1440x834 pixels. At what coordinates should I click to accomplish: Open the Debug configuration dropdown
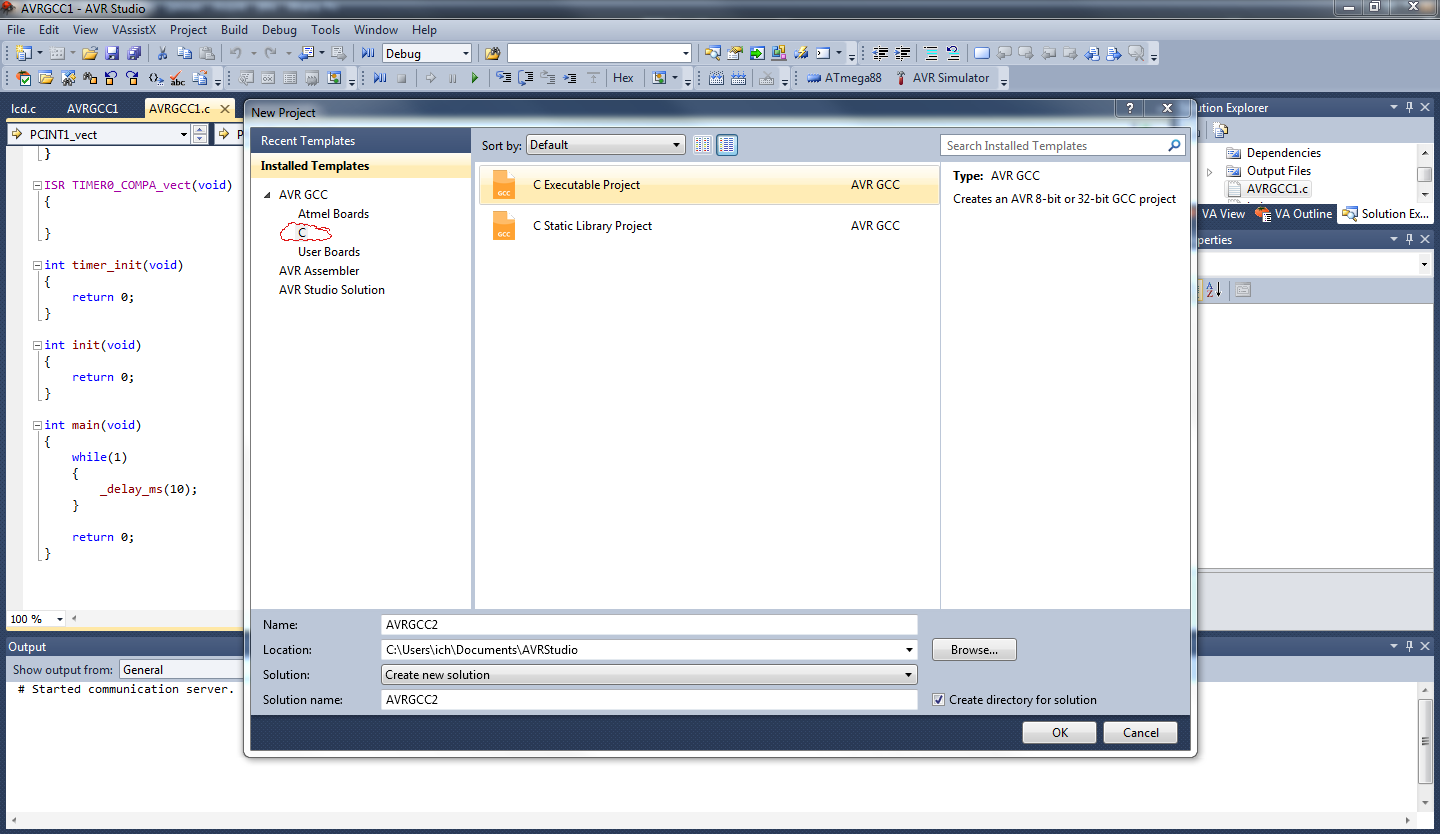click(x=465, y=54)
